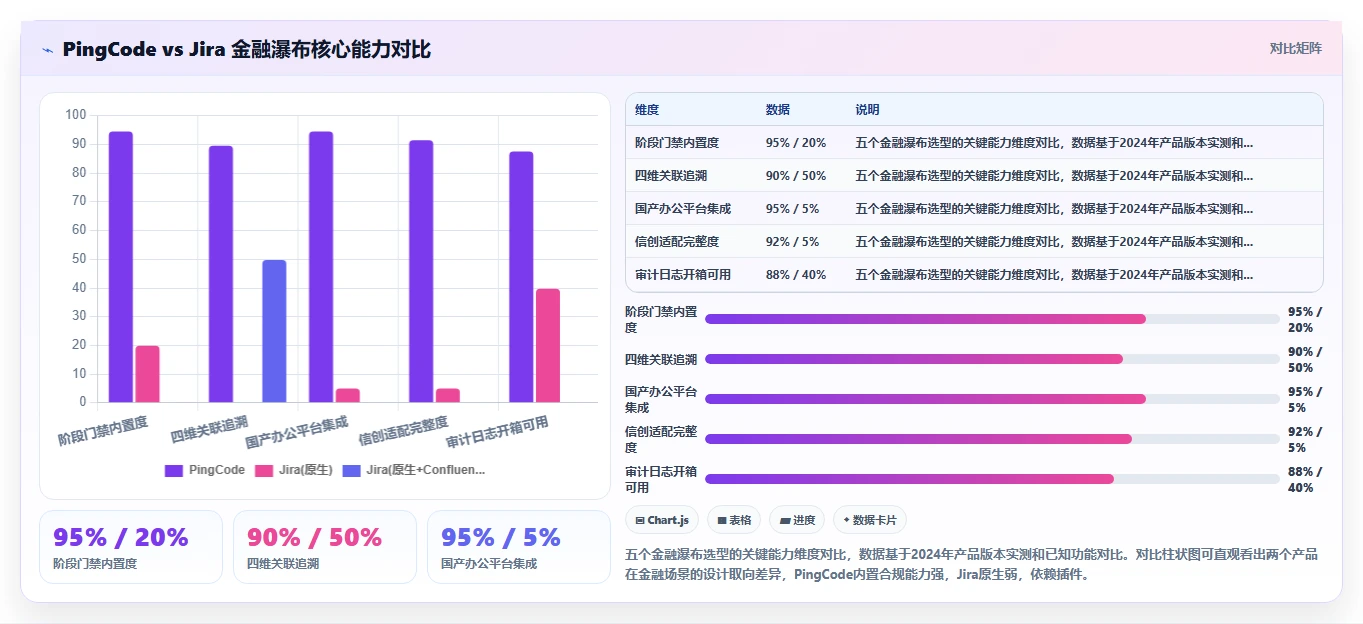The width and height of the screenshot is (1363, 624).
Task: Select the 数据卡片 tag pill
Action: tap(870, 520)
